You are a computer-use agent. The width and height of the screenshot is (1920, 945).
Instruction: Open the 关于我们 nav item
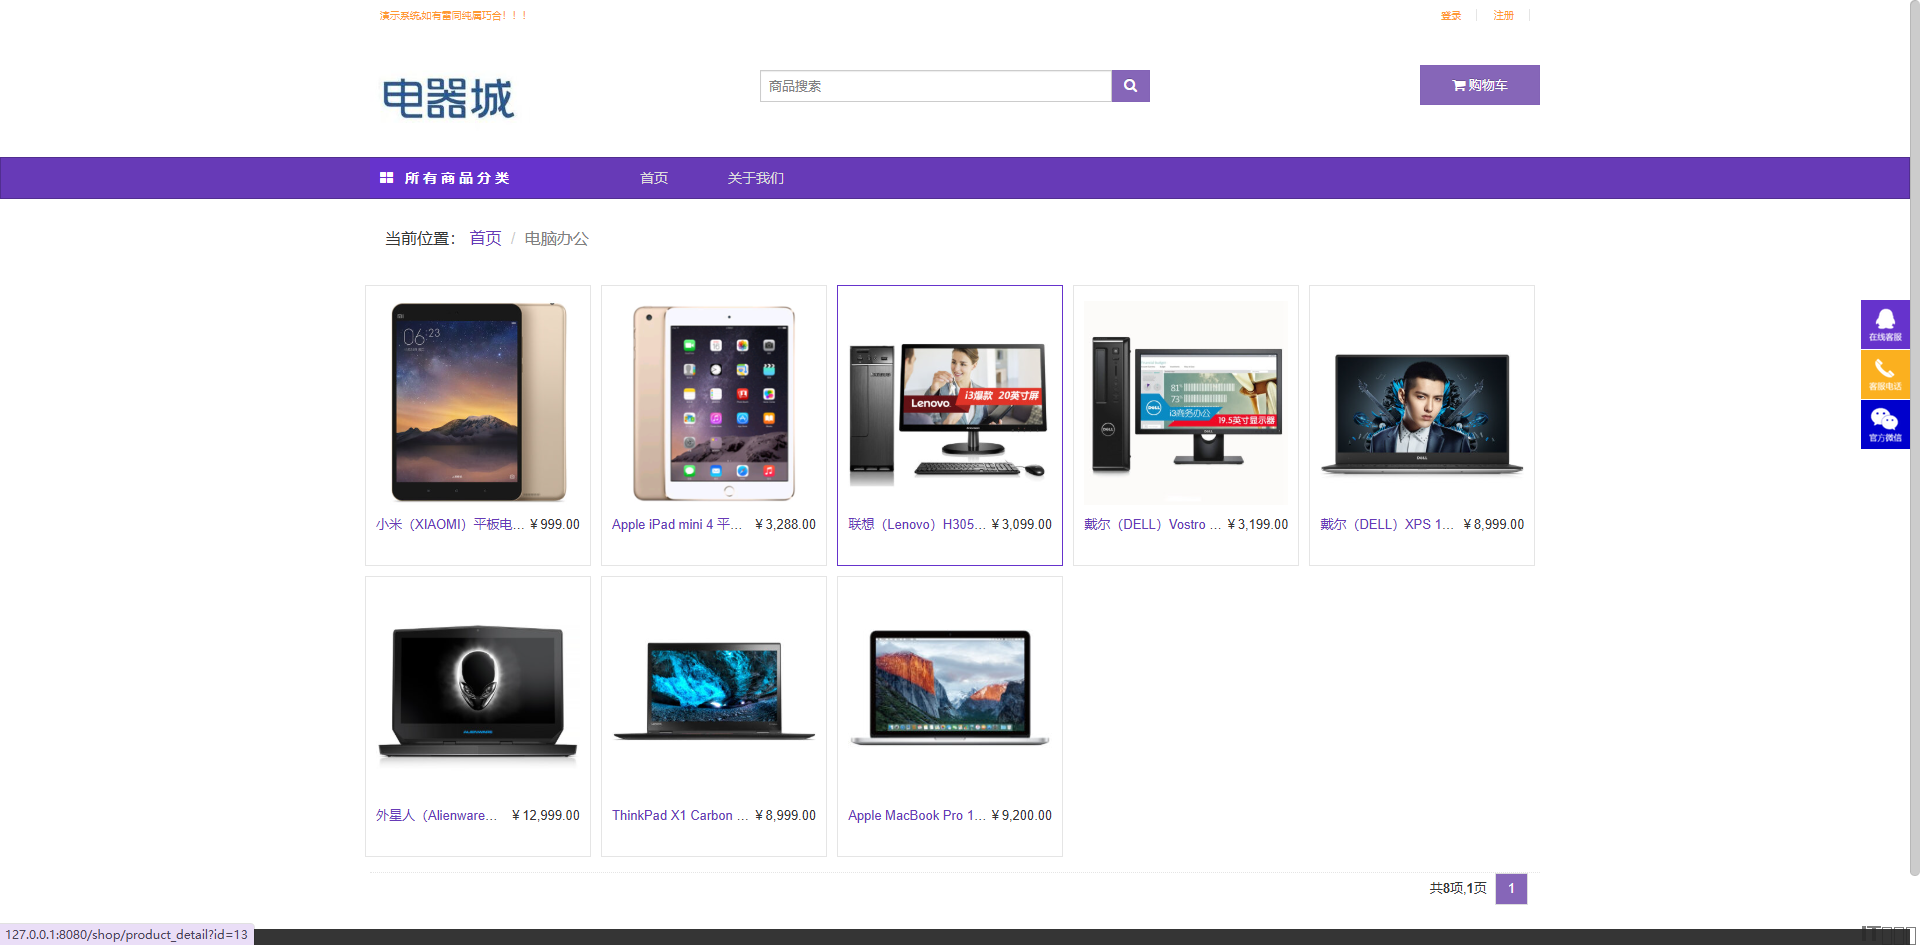(755, 178)
